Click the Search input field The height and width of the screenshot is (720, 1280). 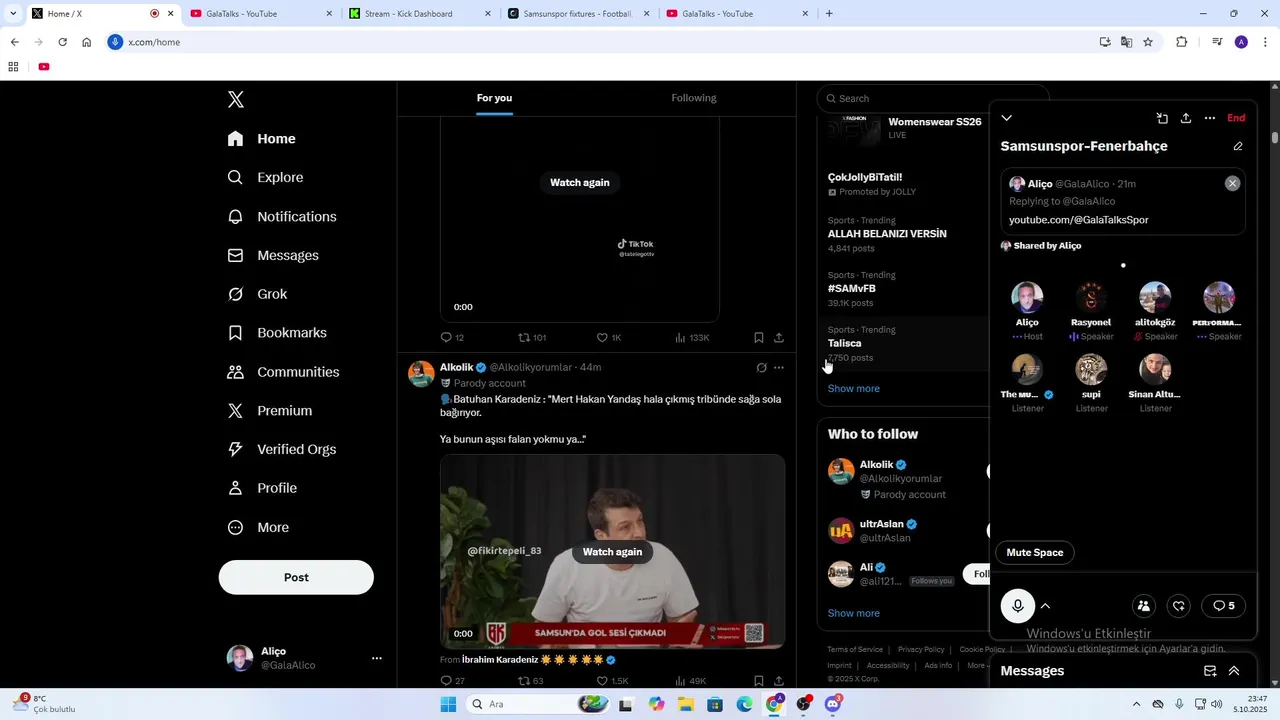pyautogui.click(x=932, y=98)
